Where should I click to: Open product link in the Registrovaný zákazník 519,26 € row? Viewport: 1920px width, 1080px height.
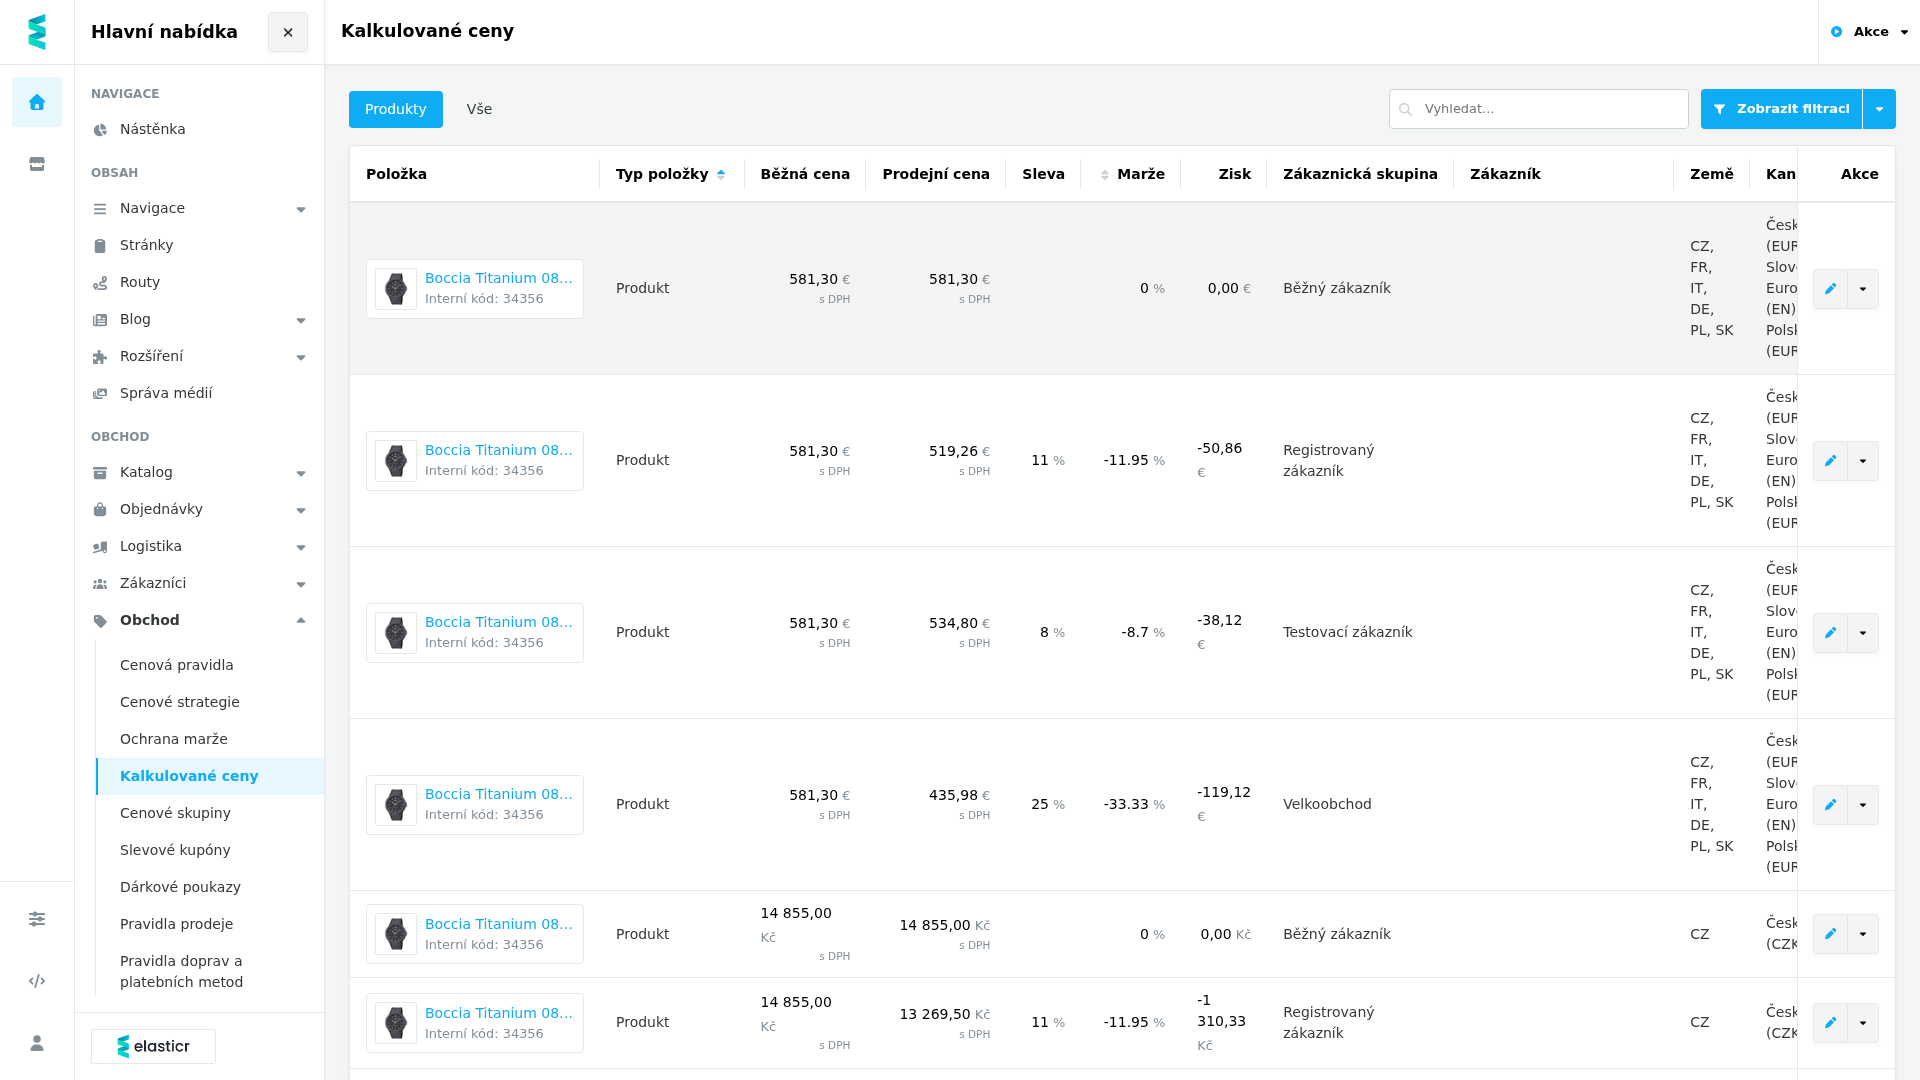(x=499, y=450)
